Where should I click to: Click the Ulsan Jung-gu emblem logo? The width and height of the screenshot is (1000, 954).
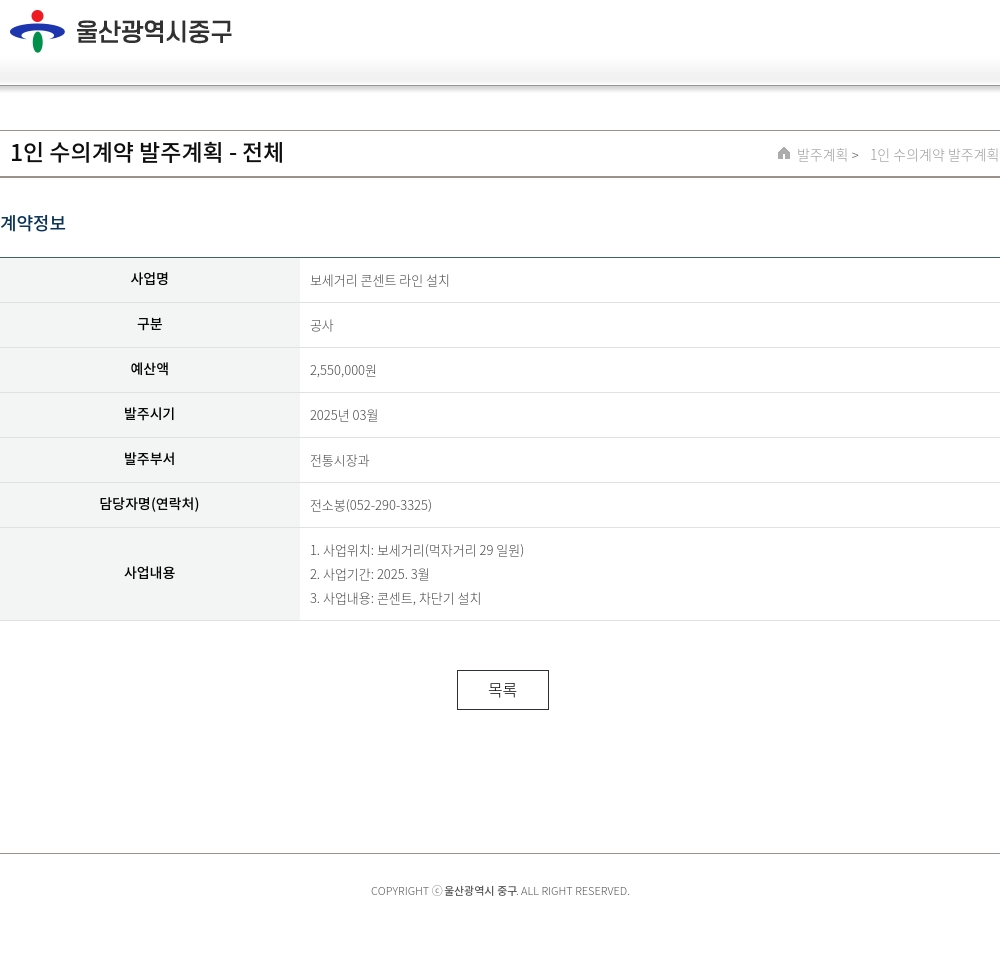37,31
